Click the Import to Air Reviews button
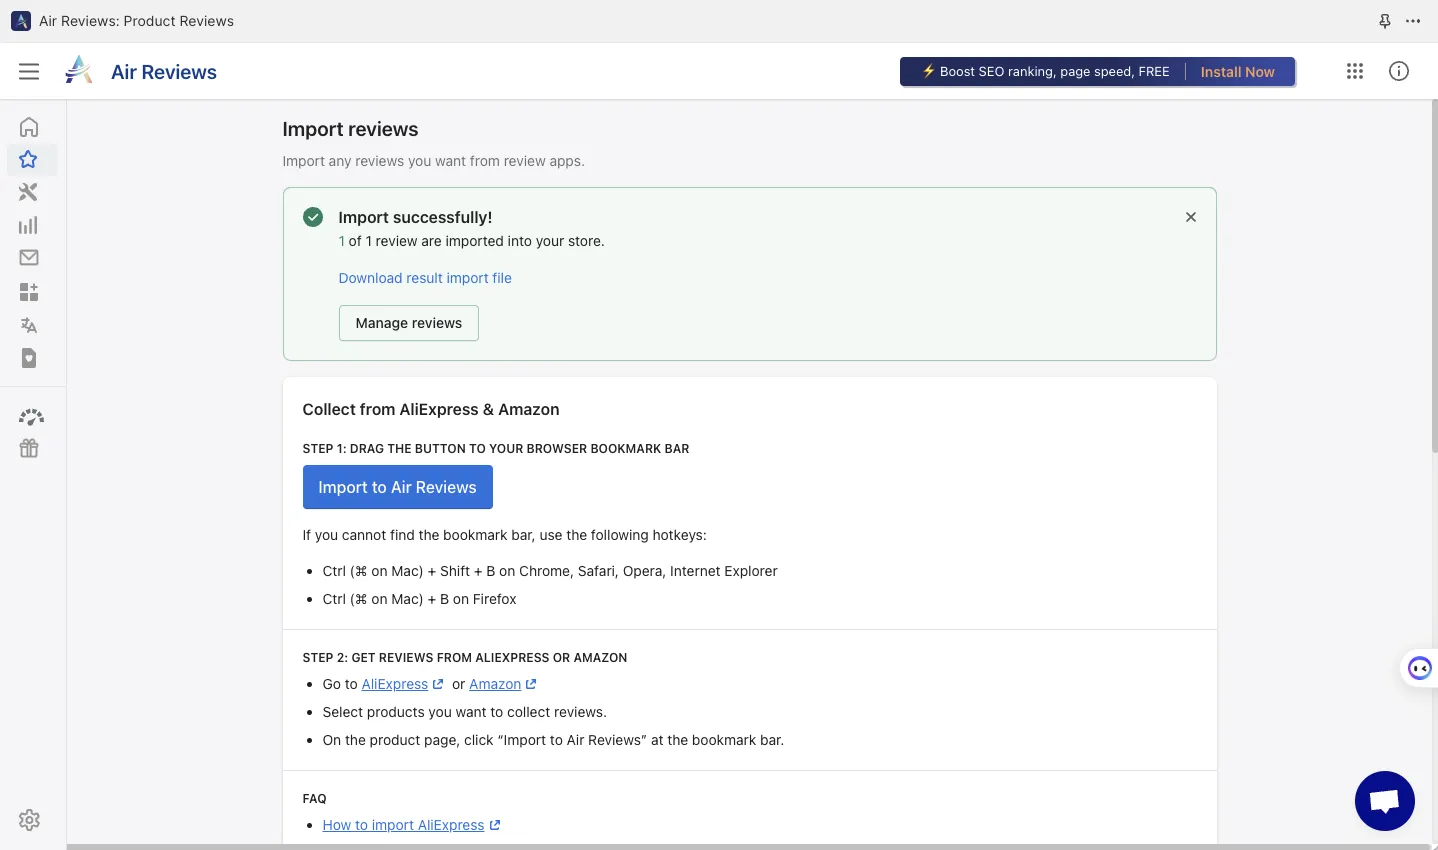The image size is (1438, 850). [x=397, y=487]
